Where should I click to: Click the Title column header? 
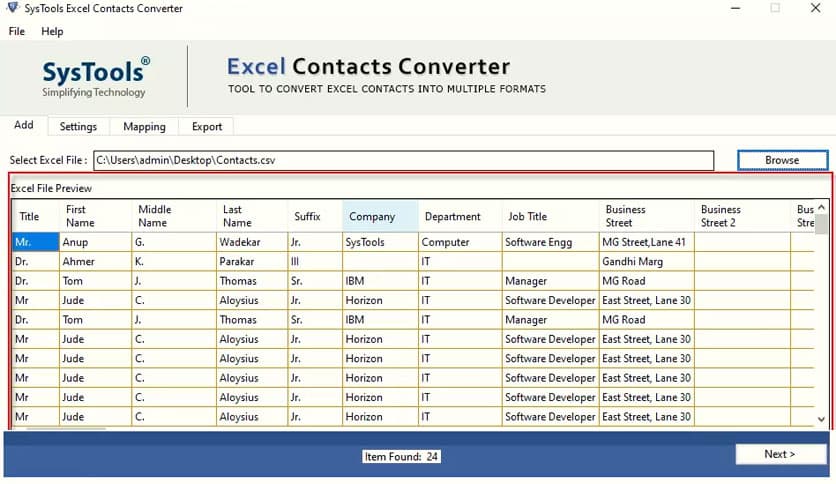pyautogui.click(x=36, y=216)
